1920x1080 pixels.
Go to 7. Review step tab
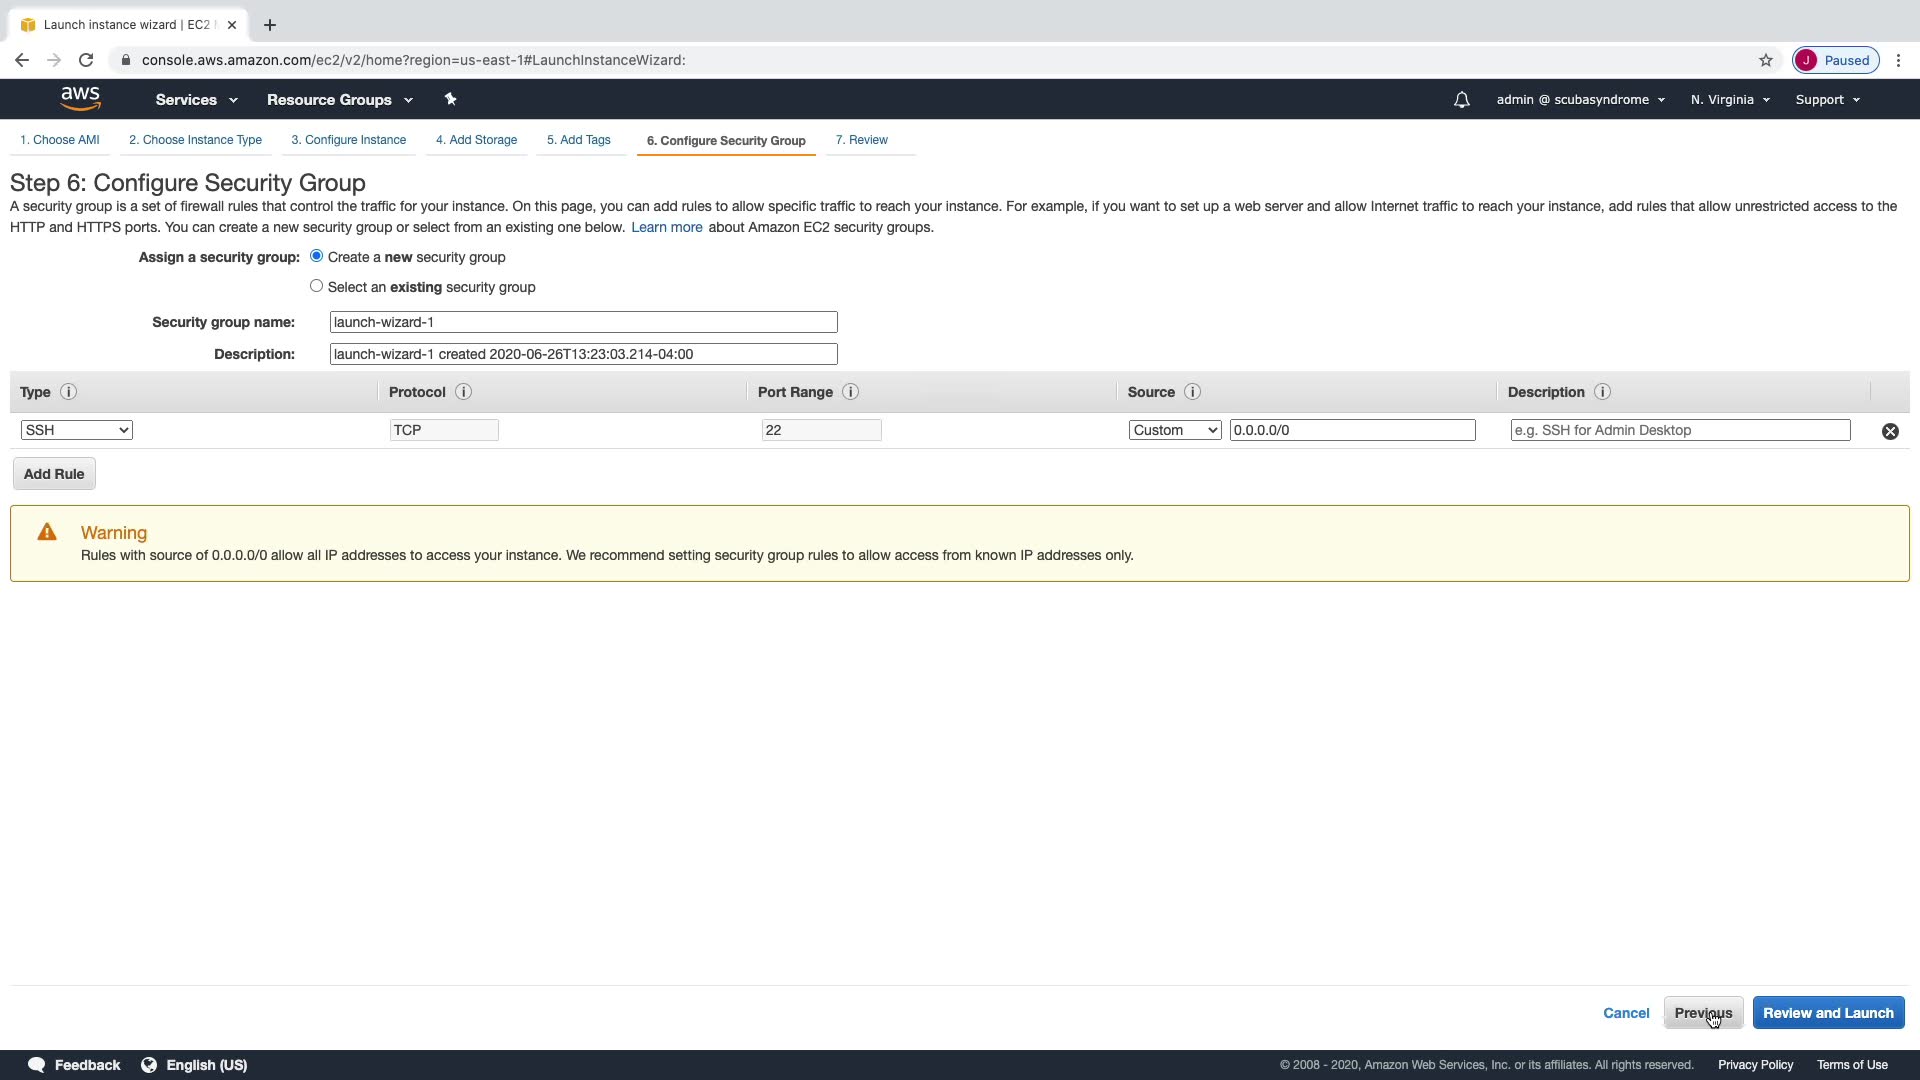pos(861,140)
